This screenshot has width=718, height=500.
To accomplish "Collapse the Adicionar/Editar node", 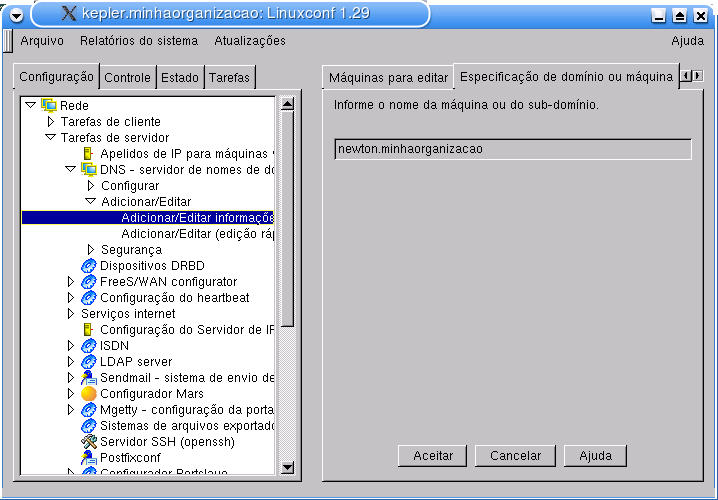I will 91,201.
